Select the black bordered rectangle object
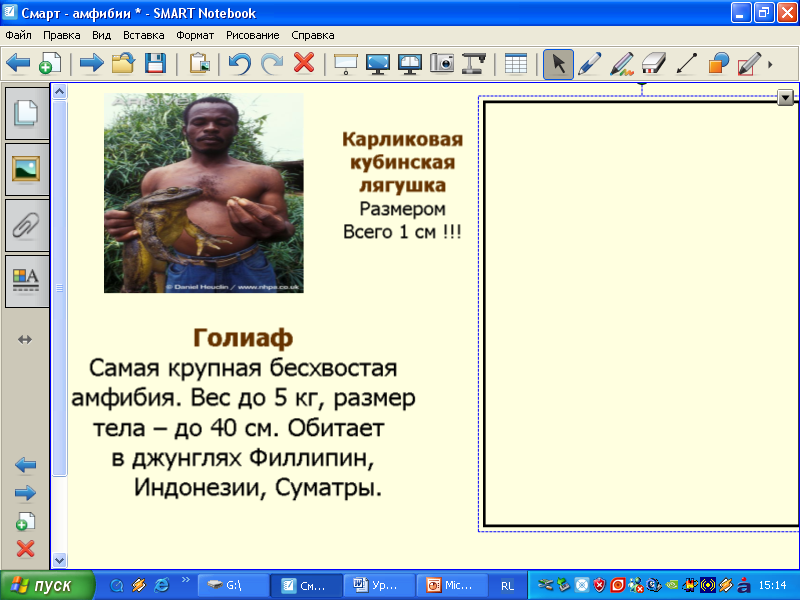Image resolution: width=800 pixels, height=600 pixels. click(x=641, y=314)
